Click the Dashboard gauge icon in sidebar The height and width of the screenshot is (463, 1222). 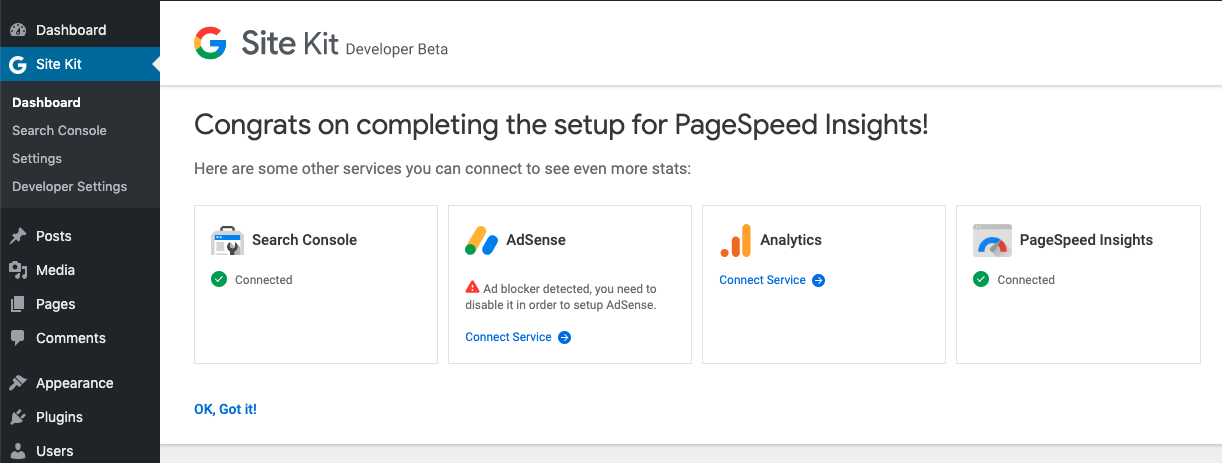(17, 30)
